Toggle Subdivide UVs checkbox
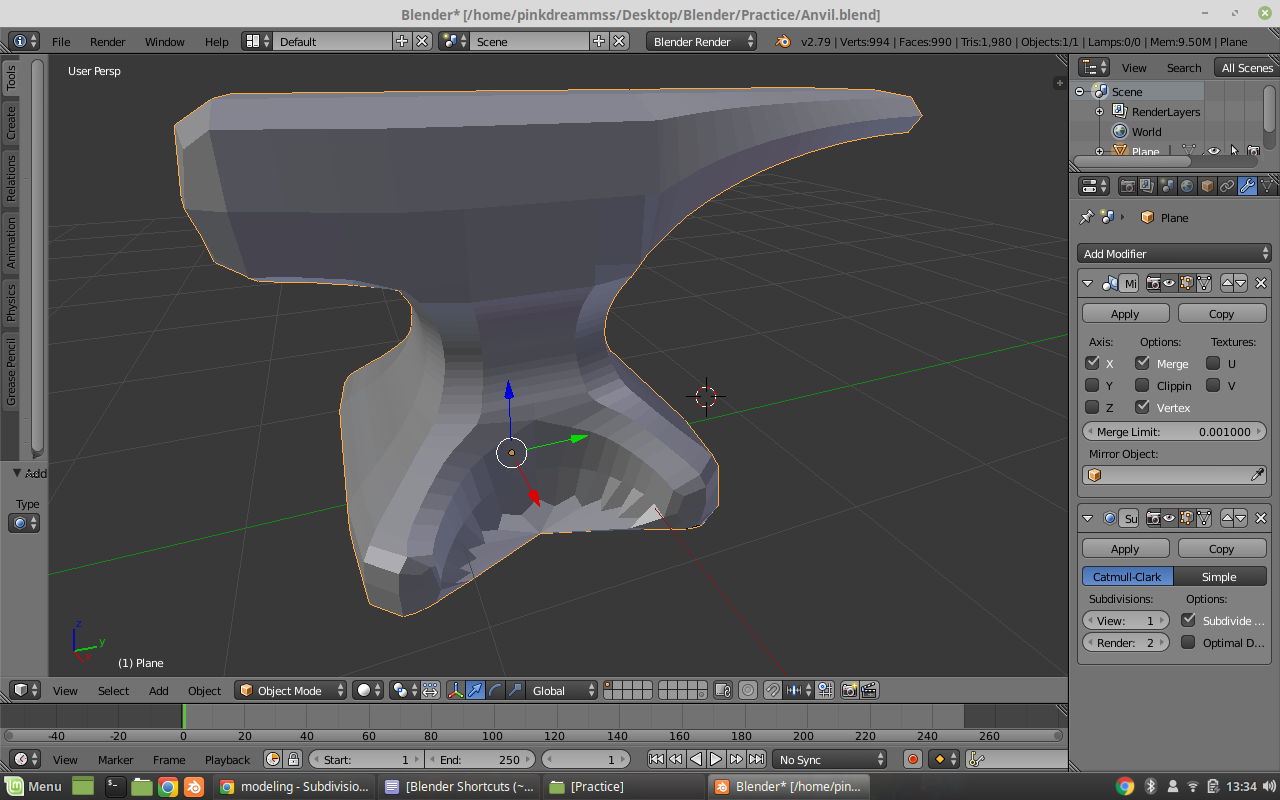Viewport: 1280px width, 800px height. click(1188, 620)
